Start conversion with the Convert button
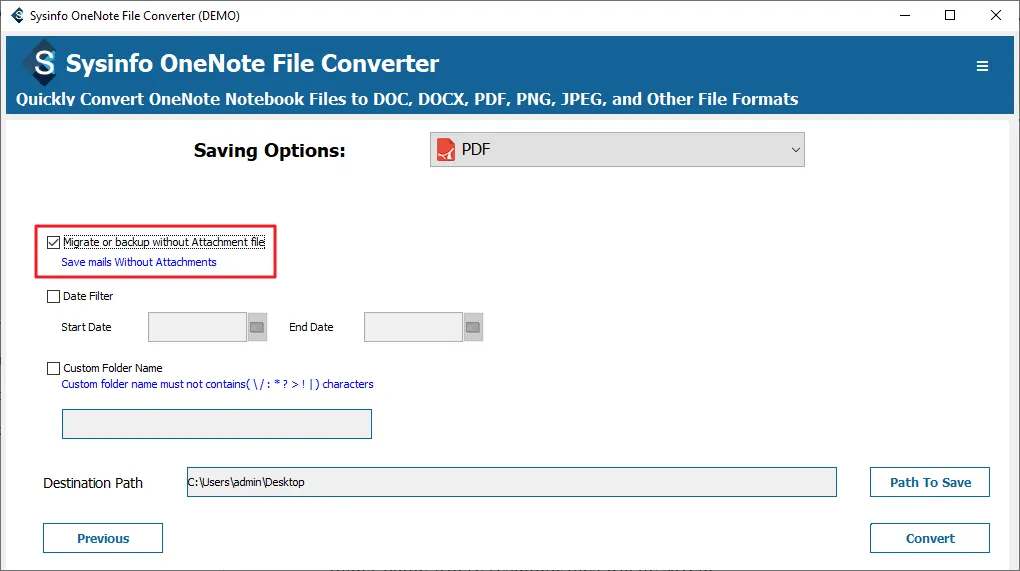The image size is (1020, 571). (930, 538)
